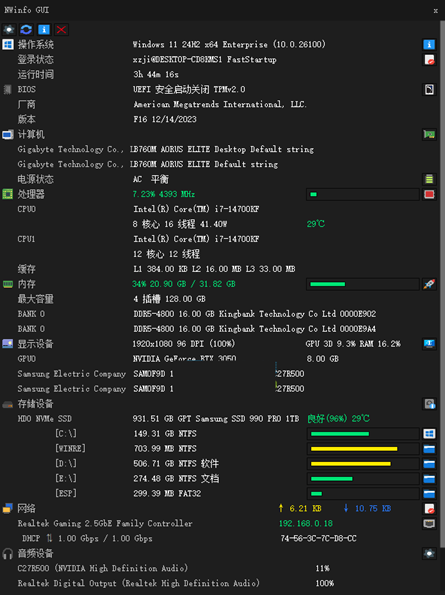Screen dimensions: 445x595
Task: Click the download speed 10.75 KB
Action: pyautogui.click(x=367, y=508)
